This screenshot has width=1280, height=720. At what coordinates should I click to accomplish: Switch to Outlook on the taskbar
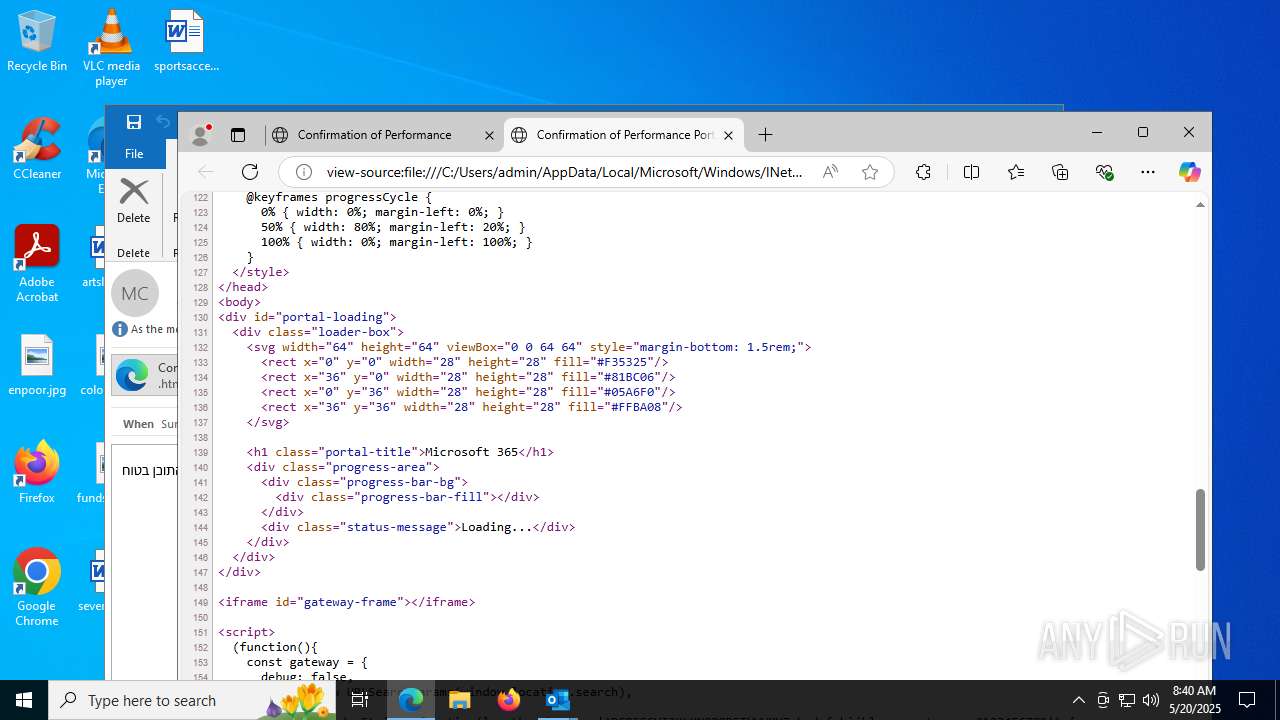coord(557,700)
